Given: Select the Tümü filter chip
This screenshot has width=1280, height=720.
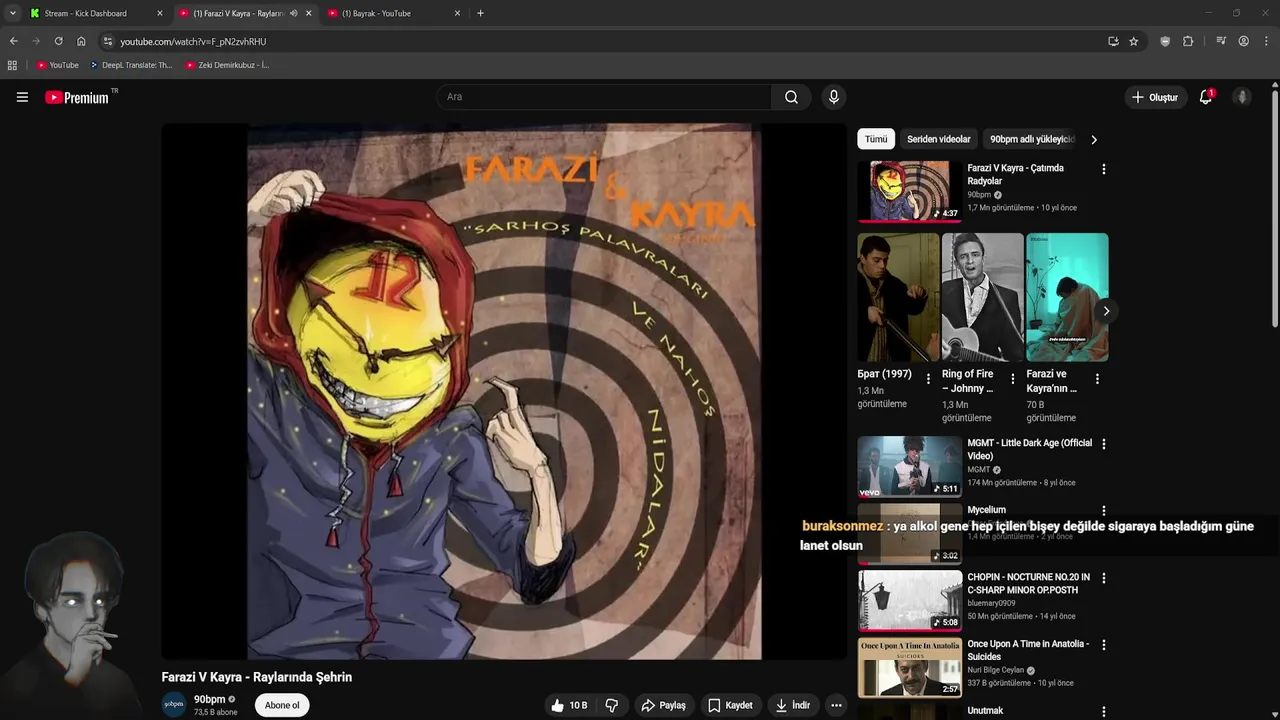Looking at the screenshot, I should point(876,139).
